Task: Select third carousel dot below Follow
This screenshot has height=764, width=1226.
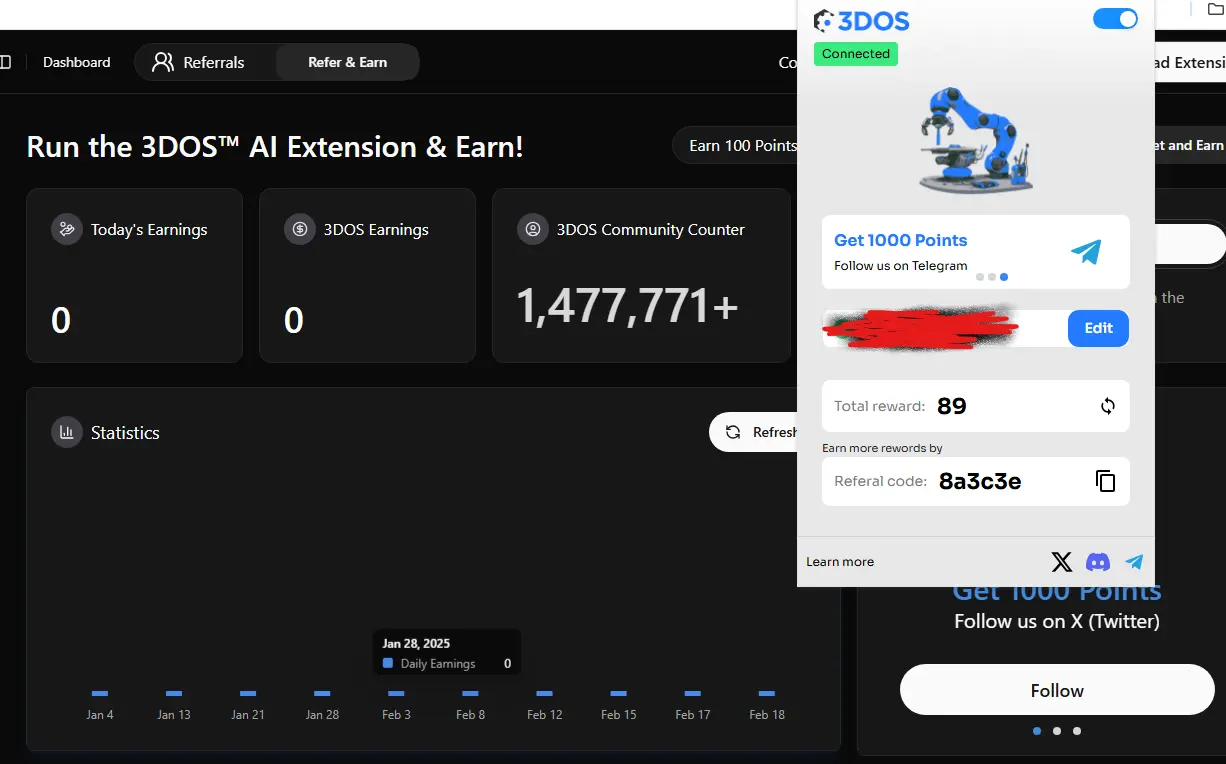Action: tap(1077, 731)
